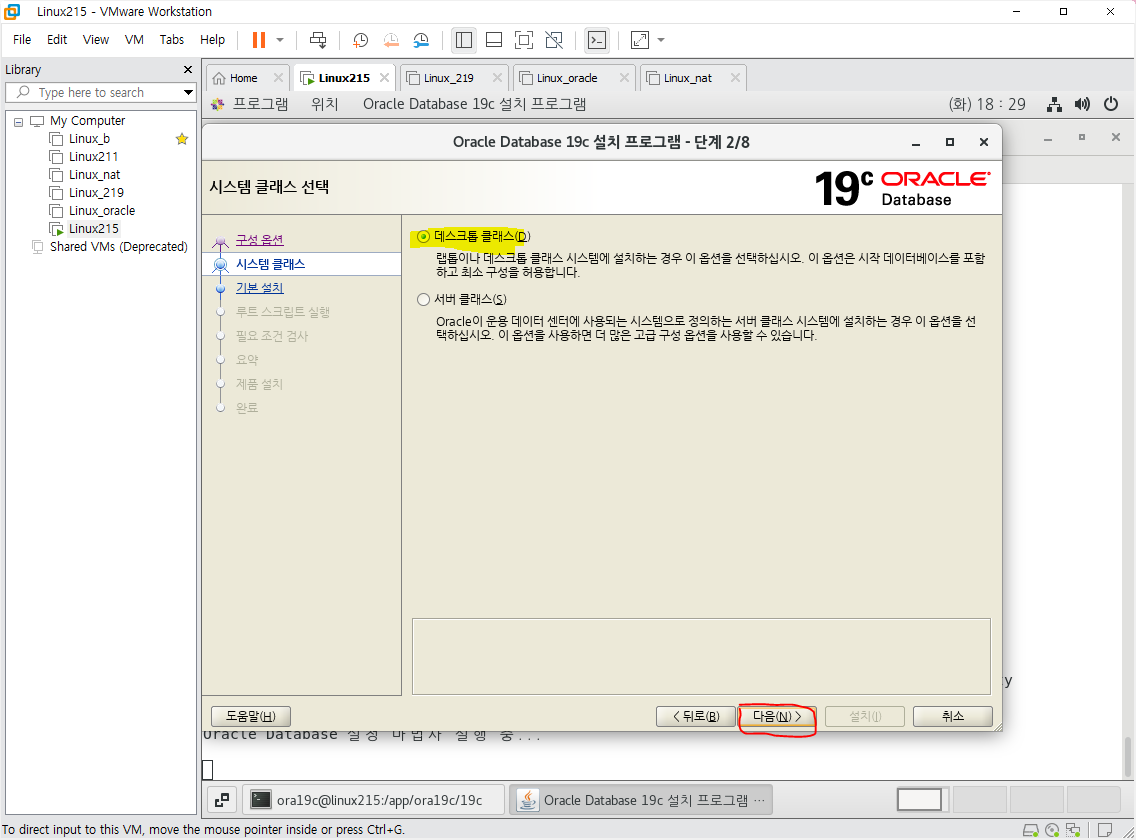Image resolution: width=1136 pixels, height=840 pixels.
Task: Click the VMware network adapter status icon
Action: (1073, 830)
